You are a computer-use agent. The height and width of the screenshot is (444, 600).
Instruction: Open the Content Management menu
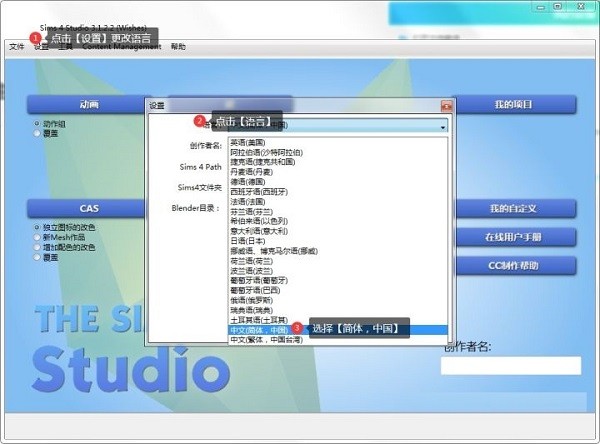click(x=122, y=47)
